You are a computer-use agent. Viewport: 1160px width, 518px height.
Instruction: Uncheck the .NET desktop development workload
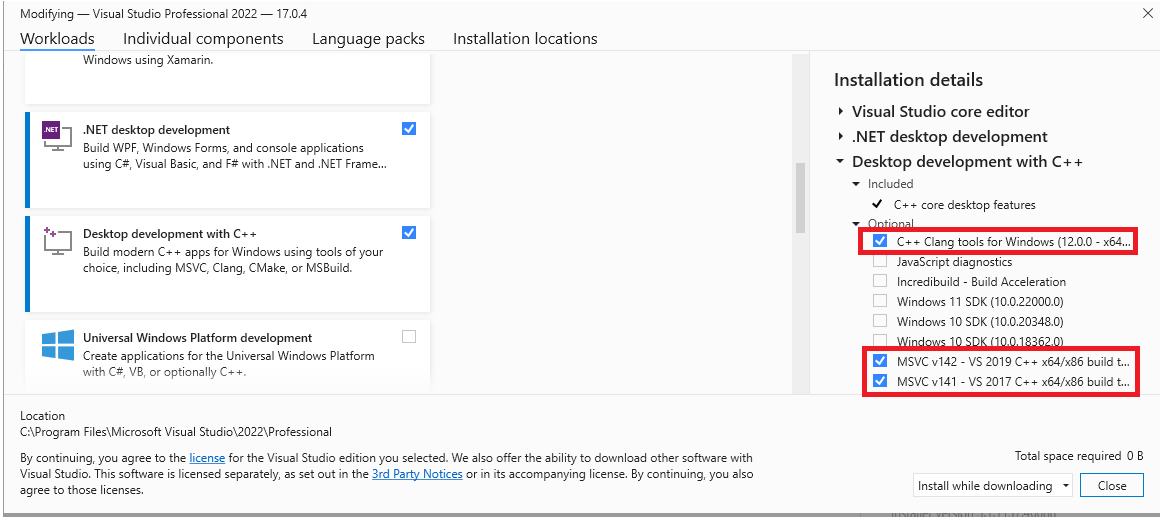409,129
